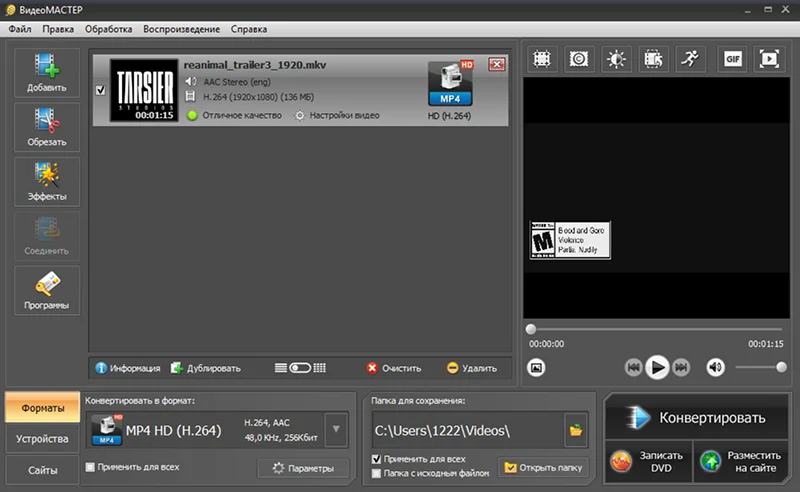Take a snapshot with the screenshot icon
Screen dimensions: 800x492
(536, 367)
